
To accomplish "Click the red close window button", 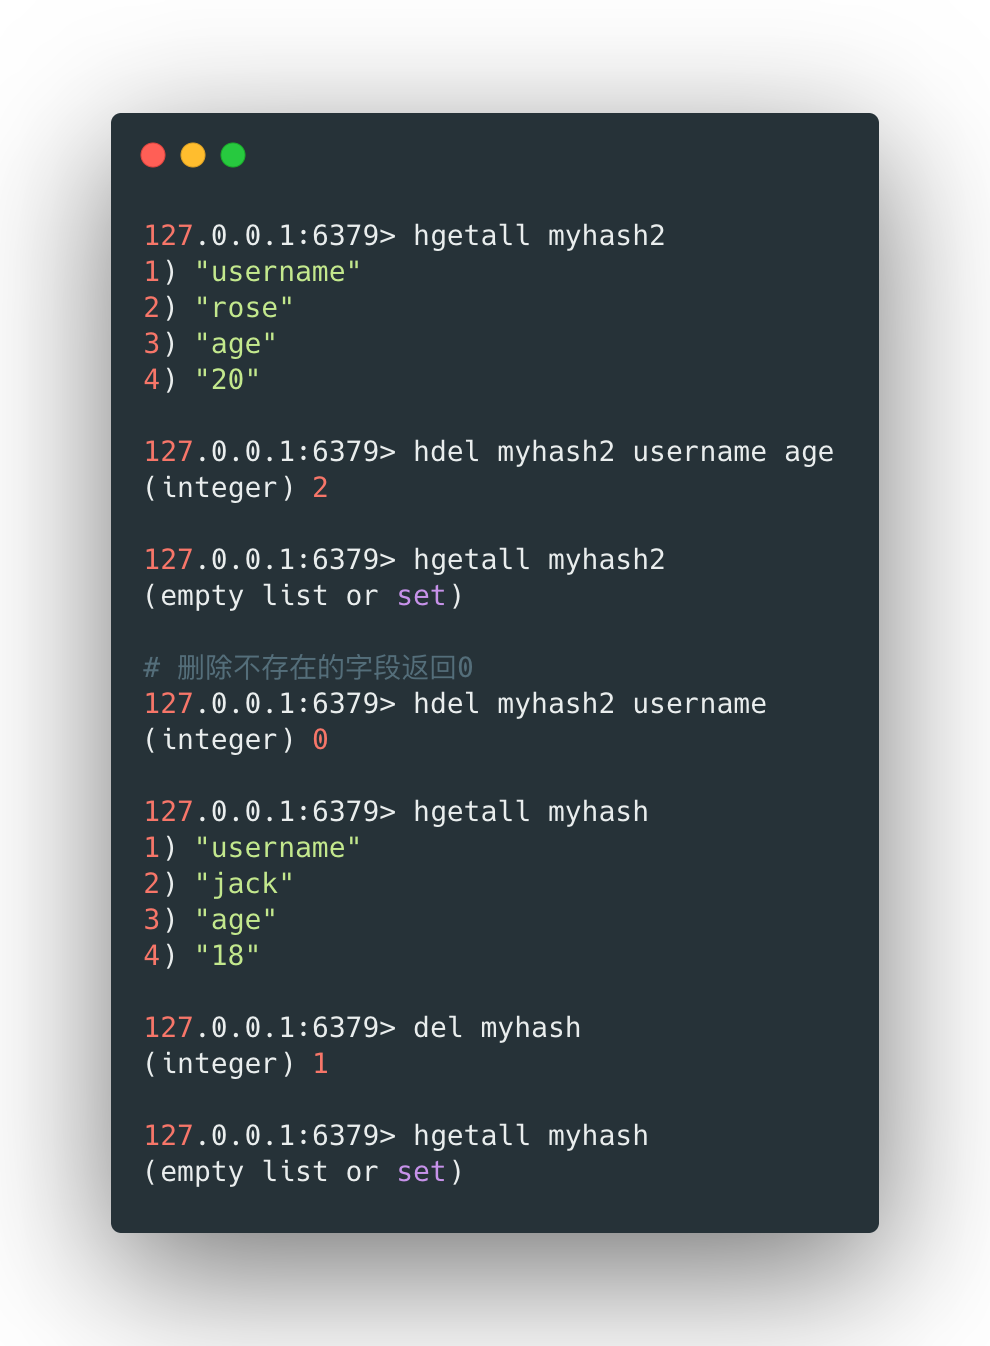I will (153, 155).
